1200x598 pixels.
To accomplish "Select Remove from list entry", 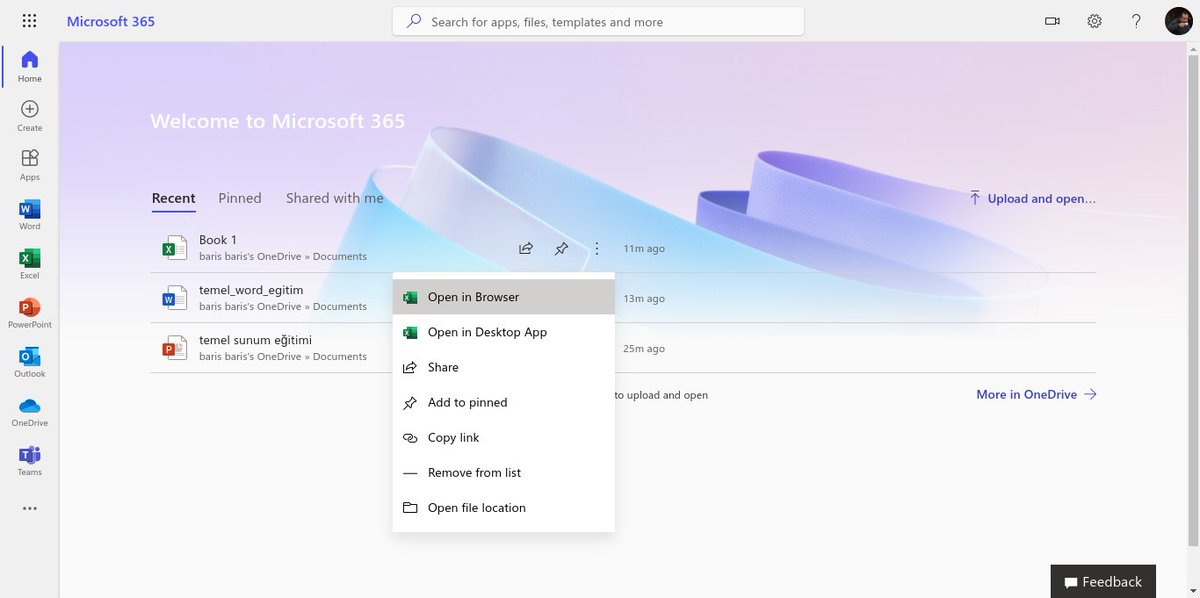I will (504, 472).
